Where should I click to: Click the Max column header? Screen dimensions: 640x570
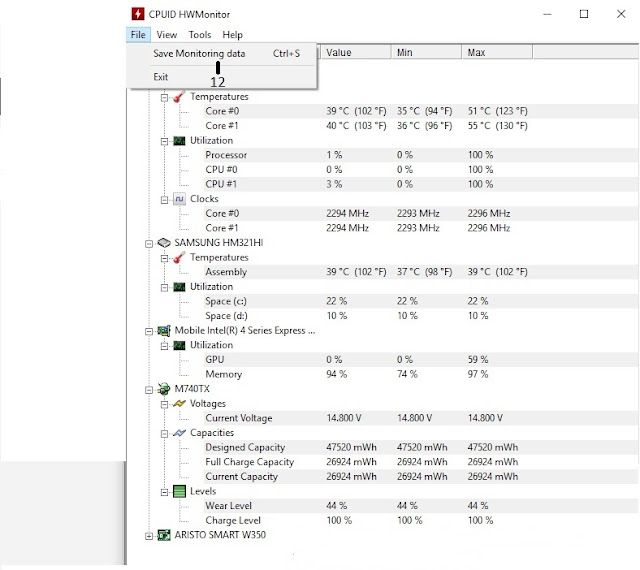(x=497, y=52)
